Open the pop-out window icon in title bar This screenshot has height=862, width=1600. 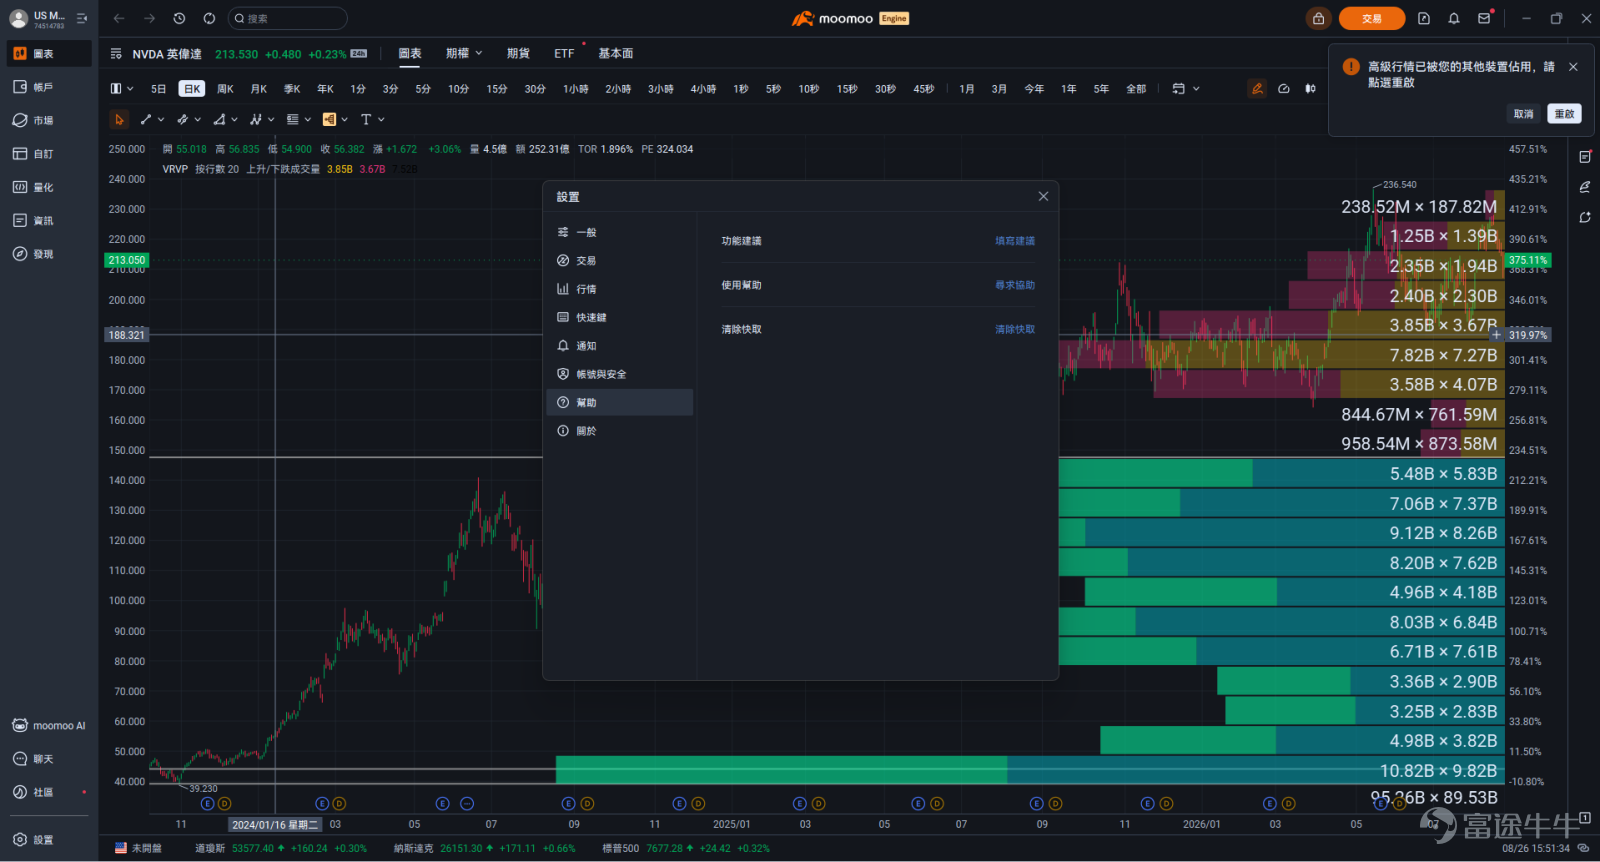(1424, 18)
